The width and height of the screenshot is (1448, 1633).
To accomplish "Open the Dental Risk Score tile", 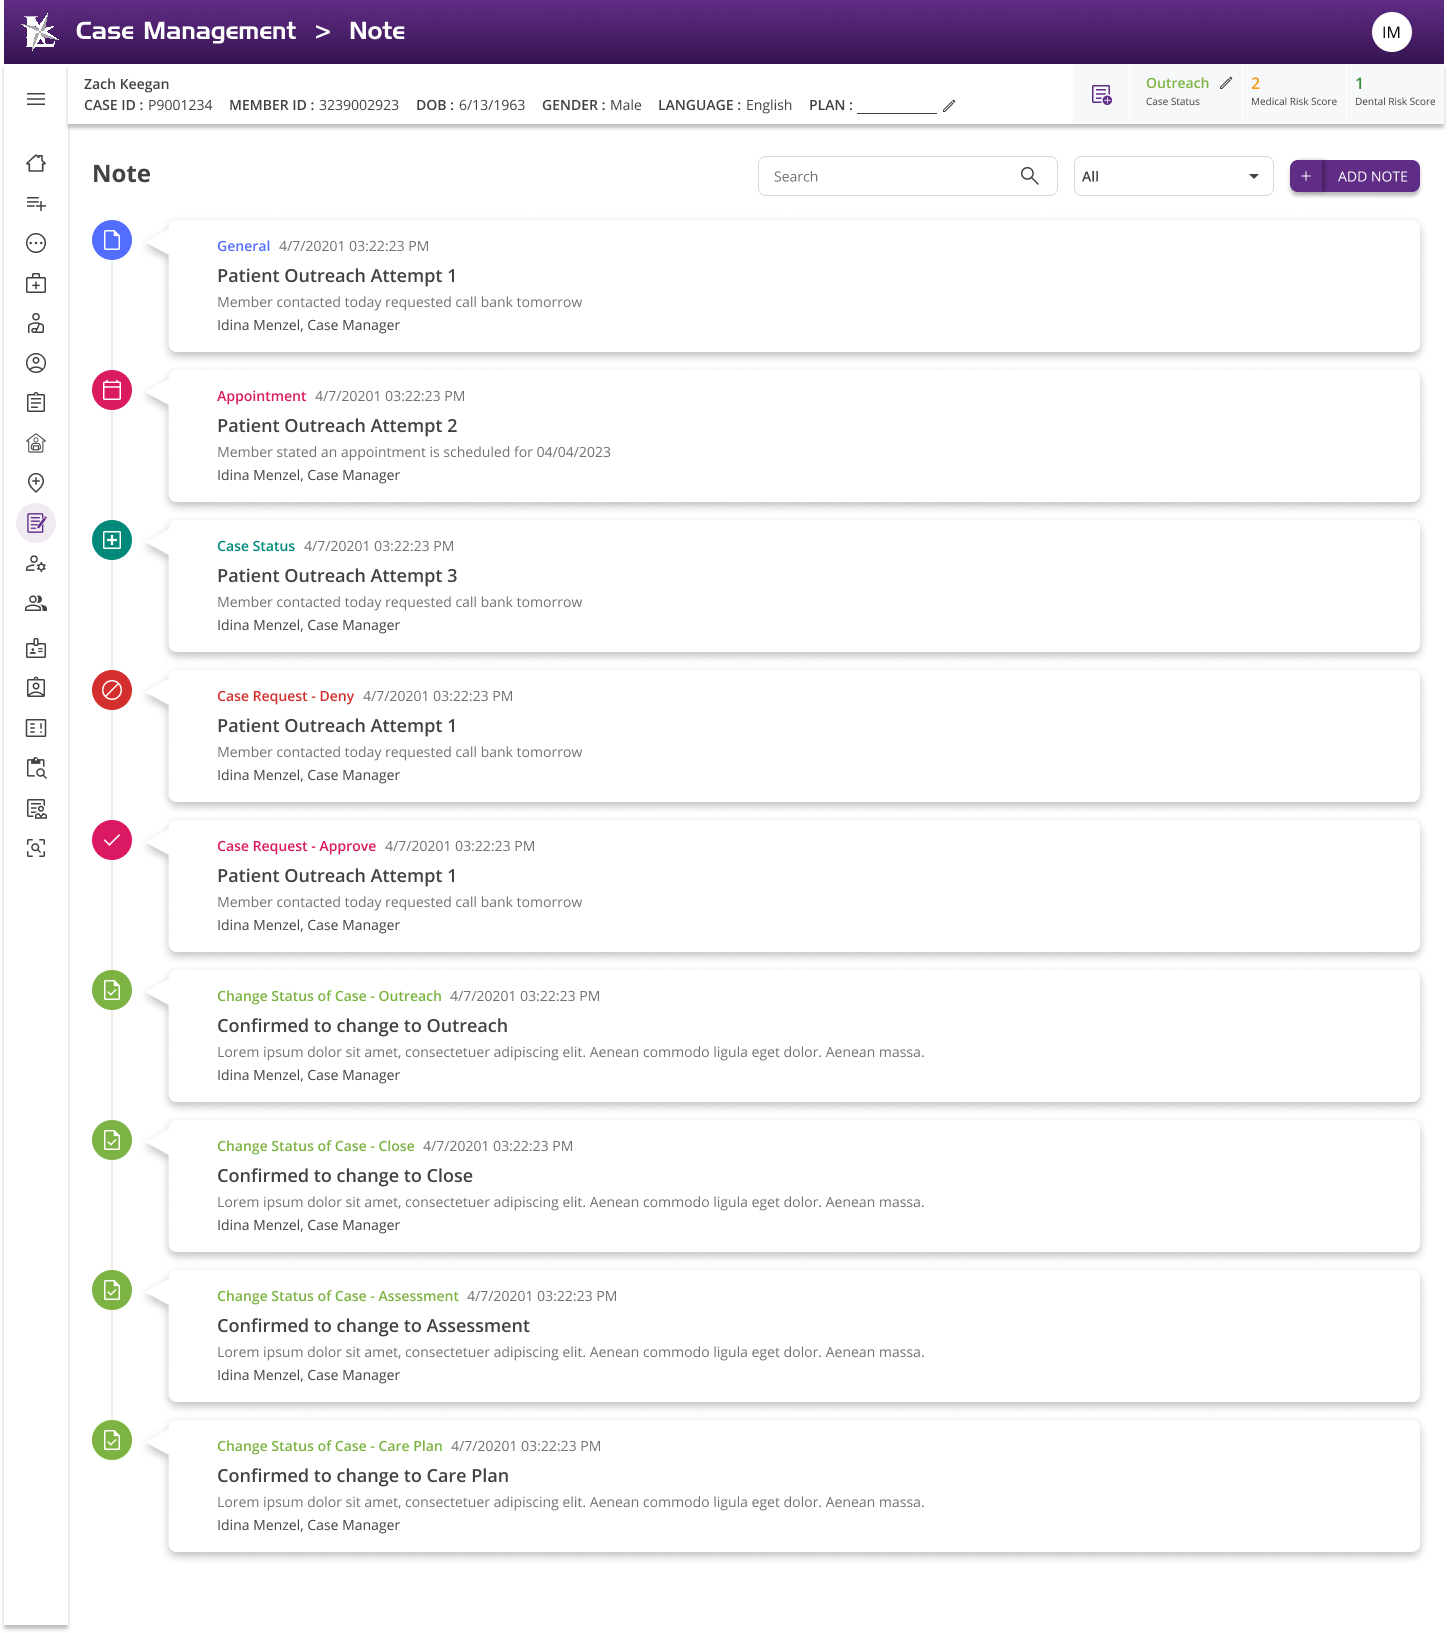I will (x=1394, y=92).
